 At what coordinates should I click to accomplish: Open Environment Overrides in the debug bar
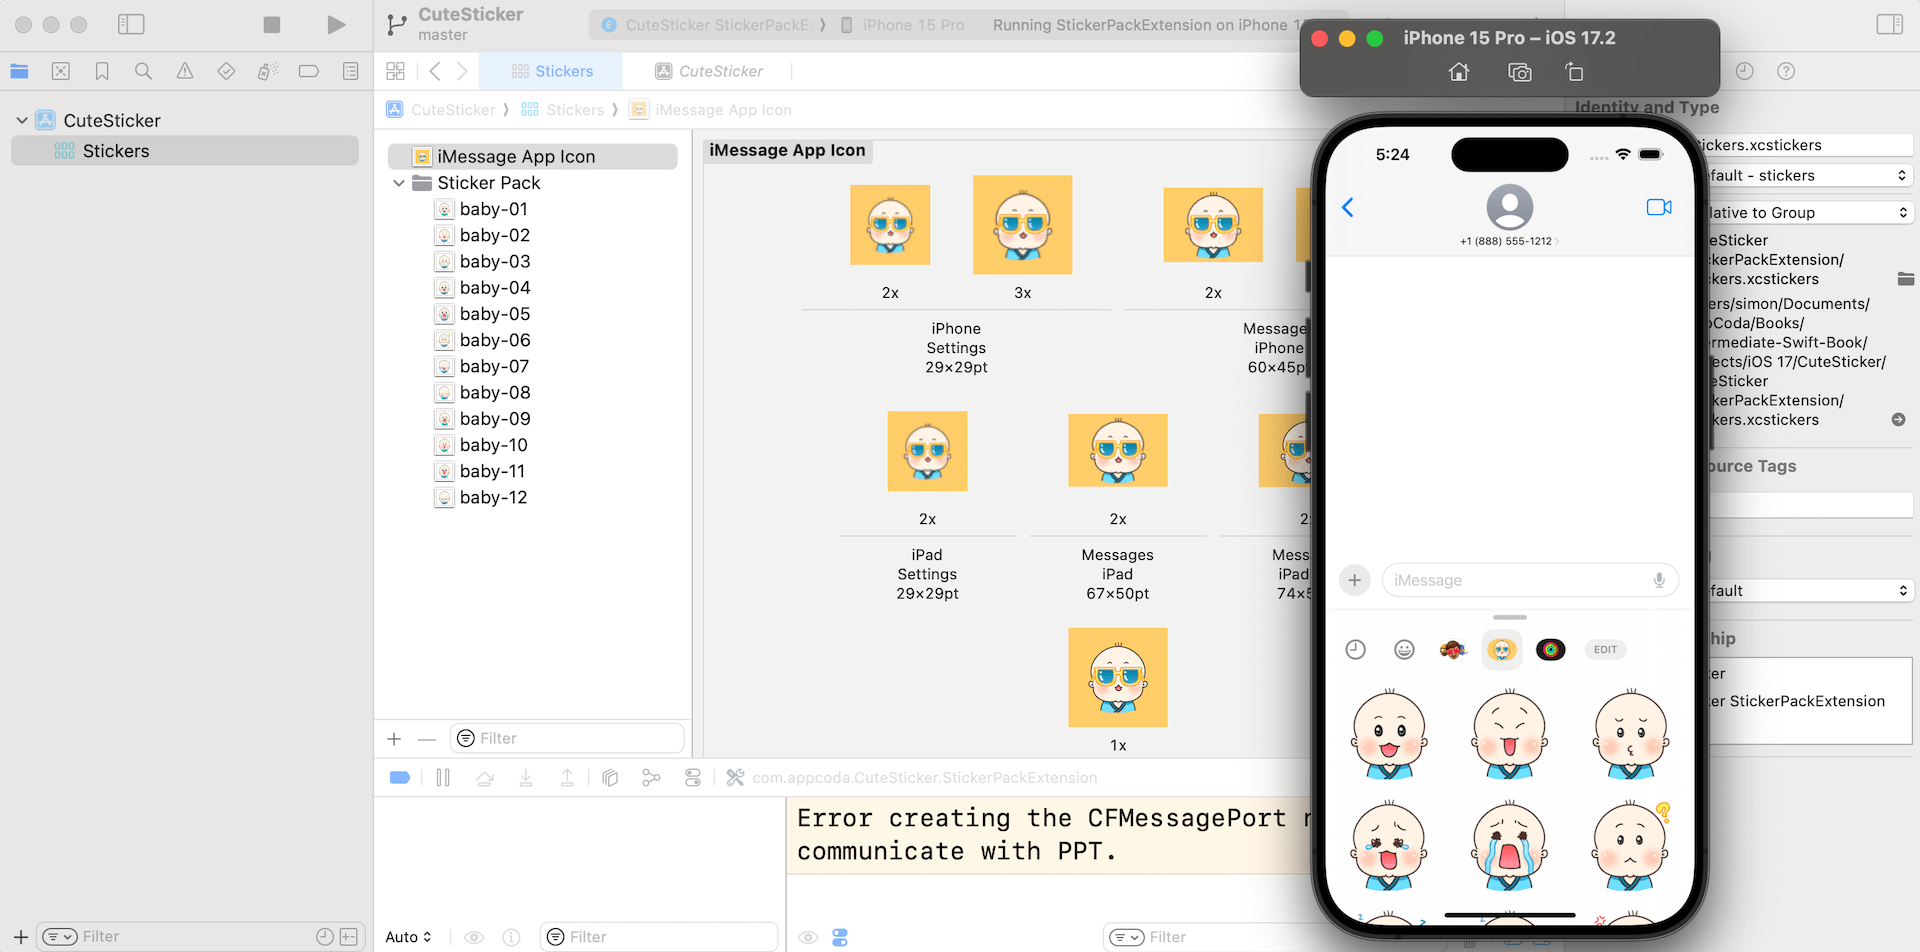tap(693, 777)
